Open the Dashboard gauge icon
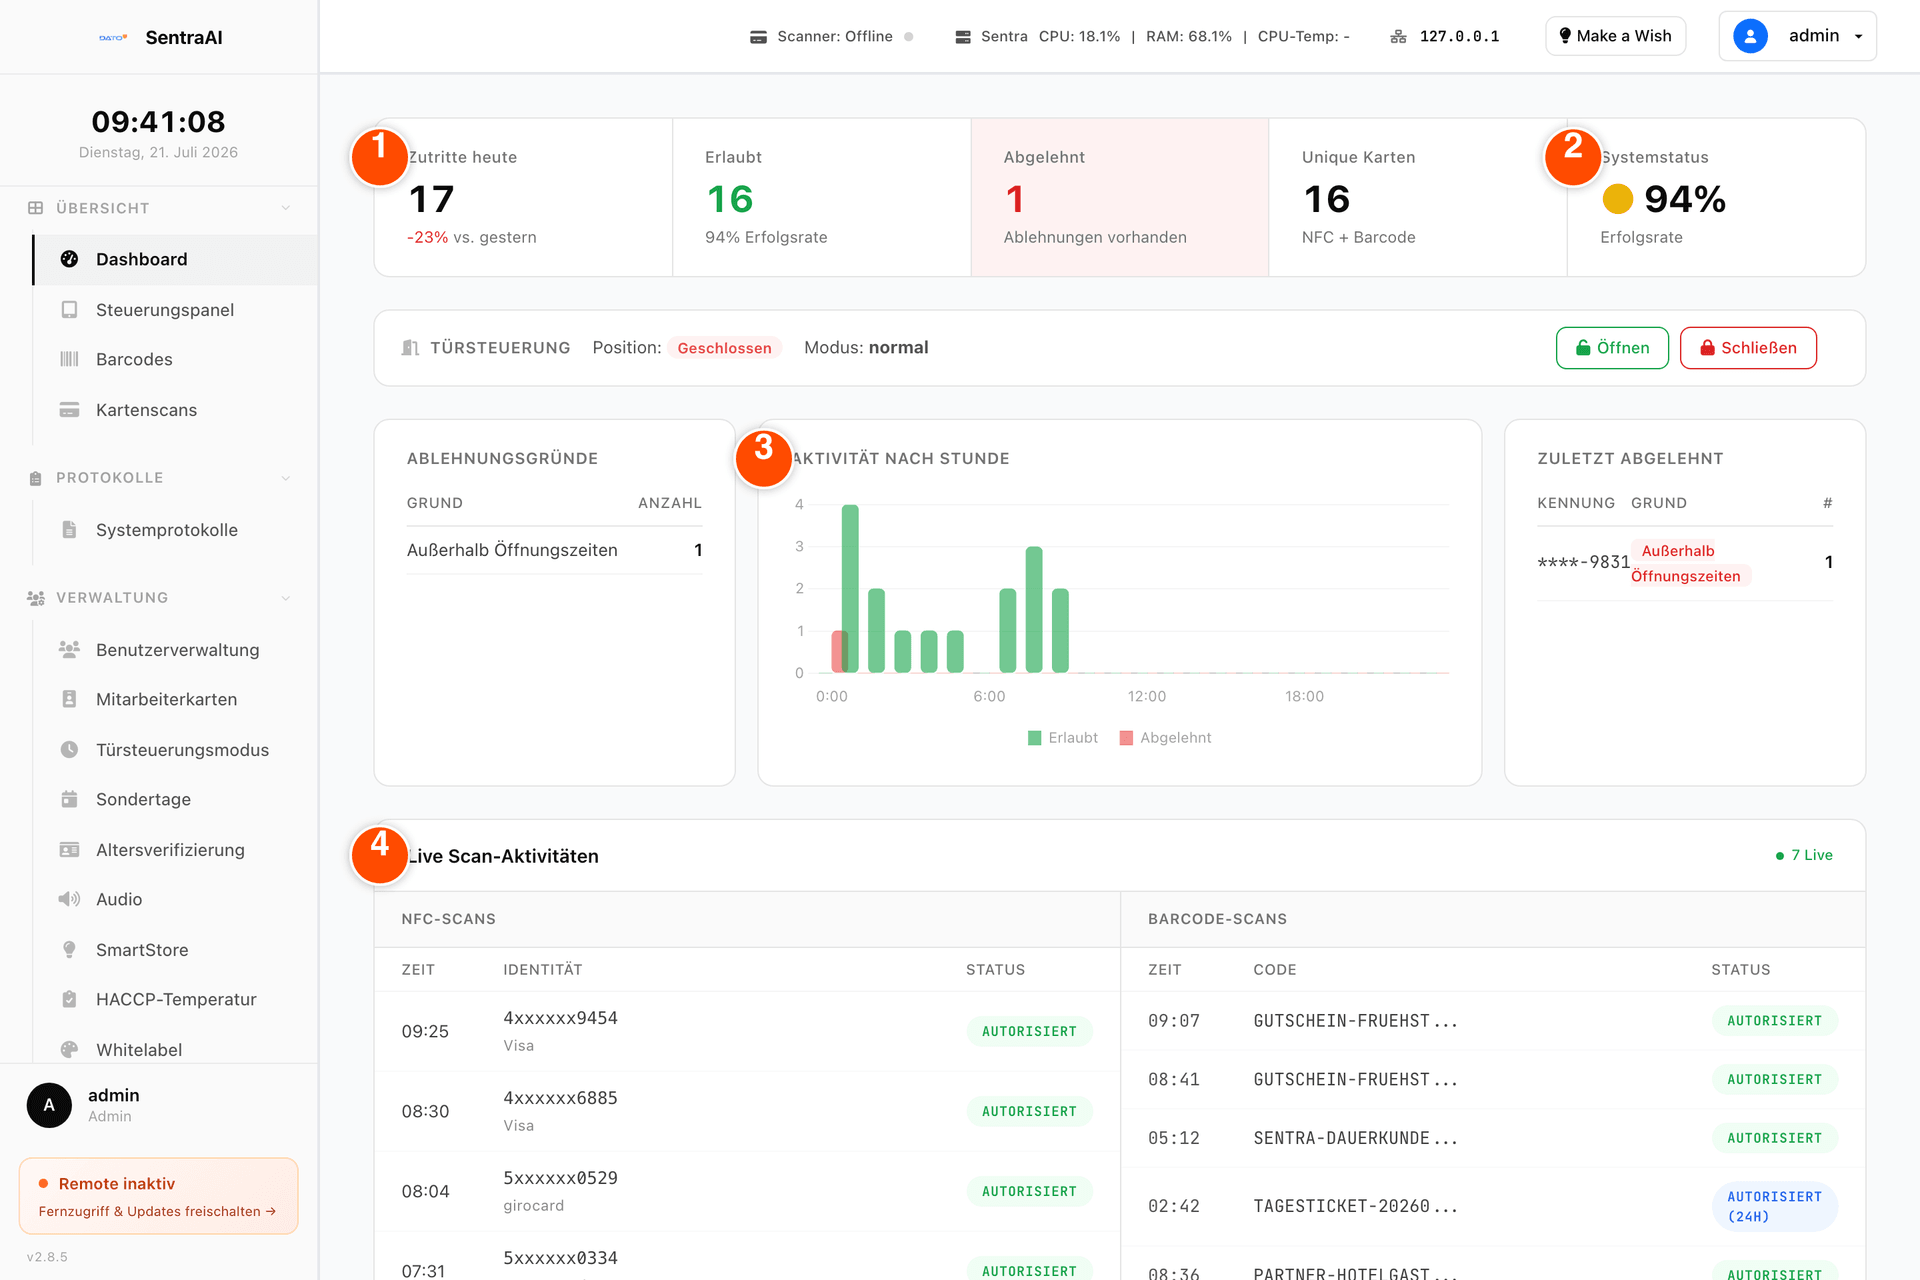Viewport: 1920px width, 1280px height. click(69, 259)
